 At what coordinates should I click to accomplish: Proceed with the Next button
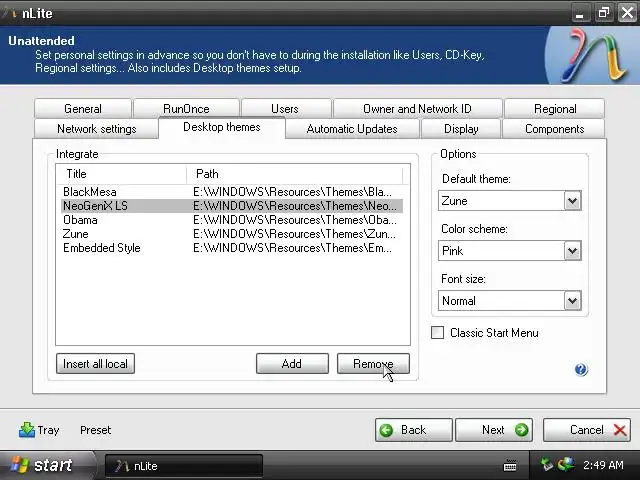[494, 430]
